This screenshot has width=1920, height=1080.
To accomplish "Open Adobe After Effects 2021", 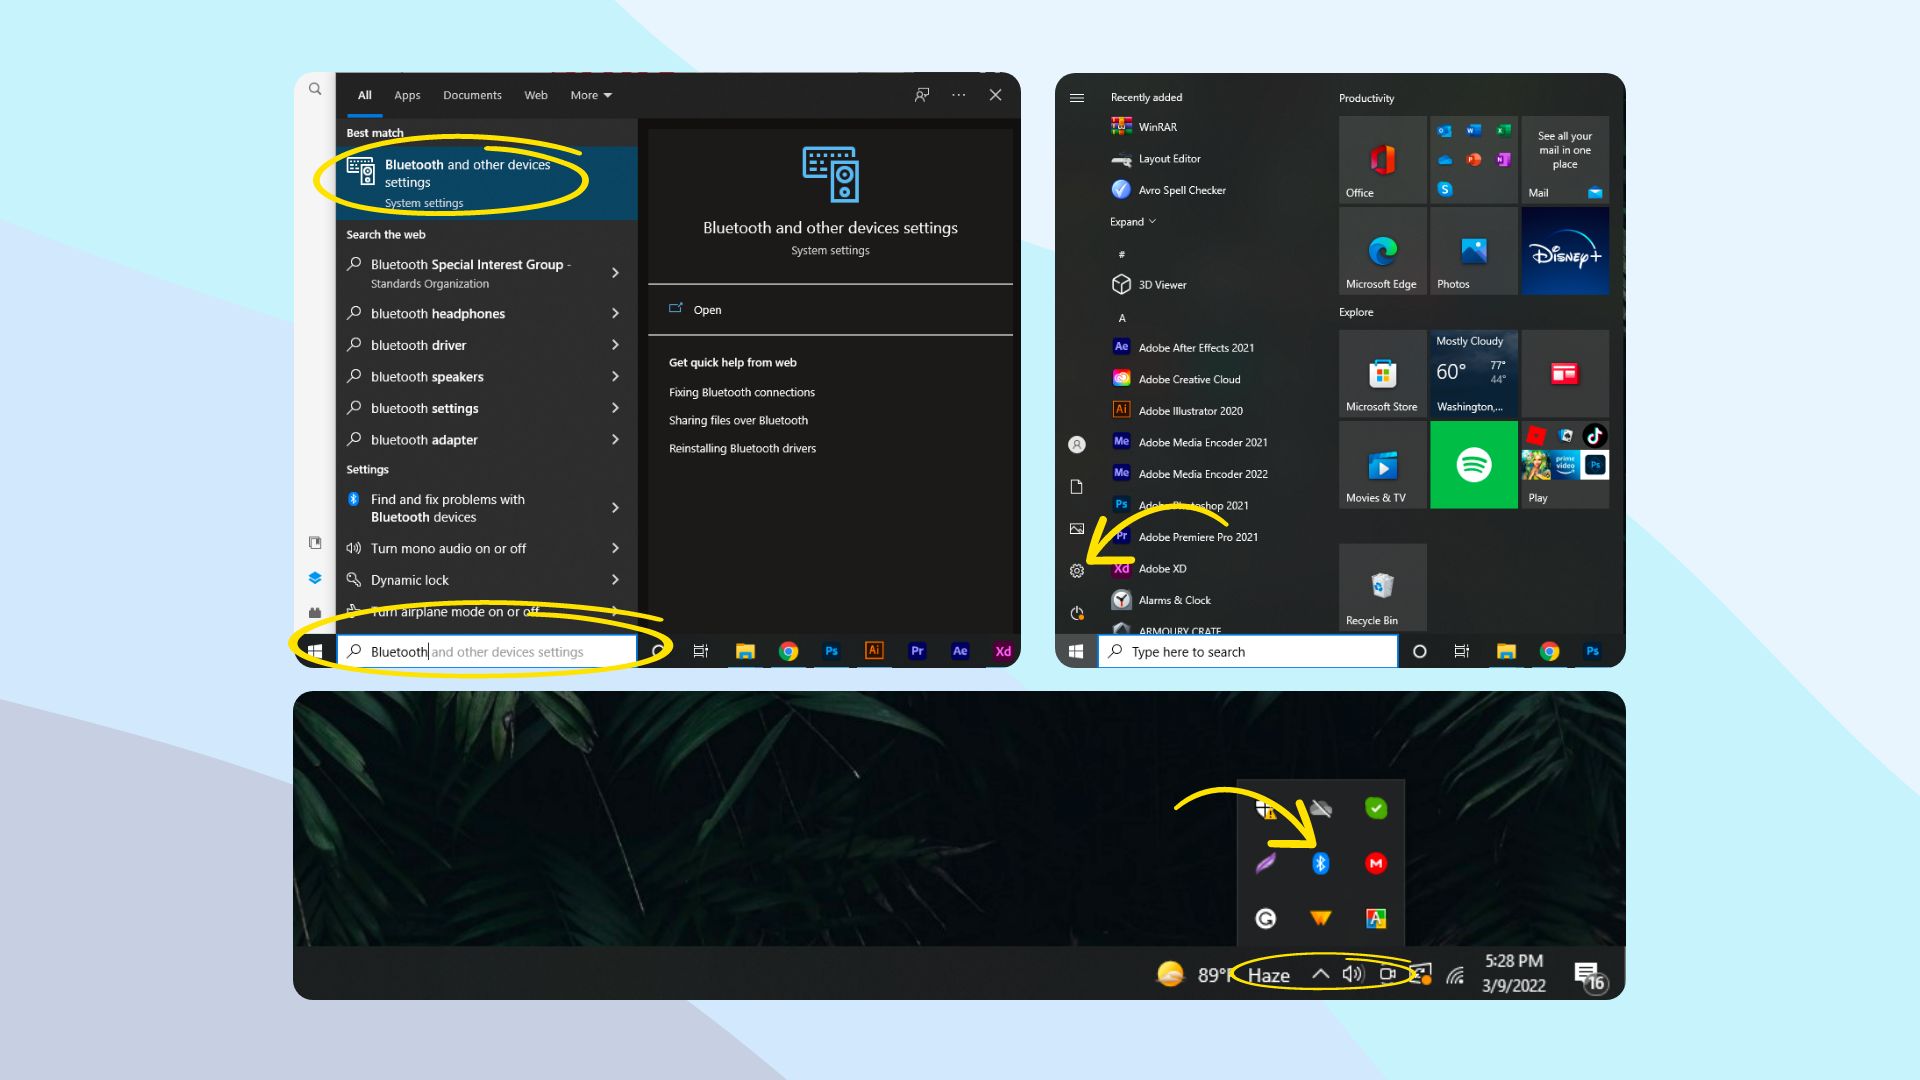I will point(1193,347).
